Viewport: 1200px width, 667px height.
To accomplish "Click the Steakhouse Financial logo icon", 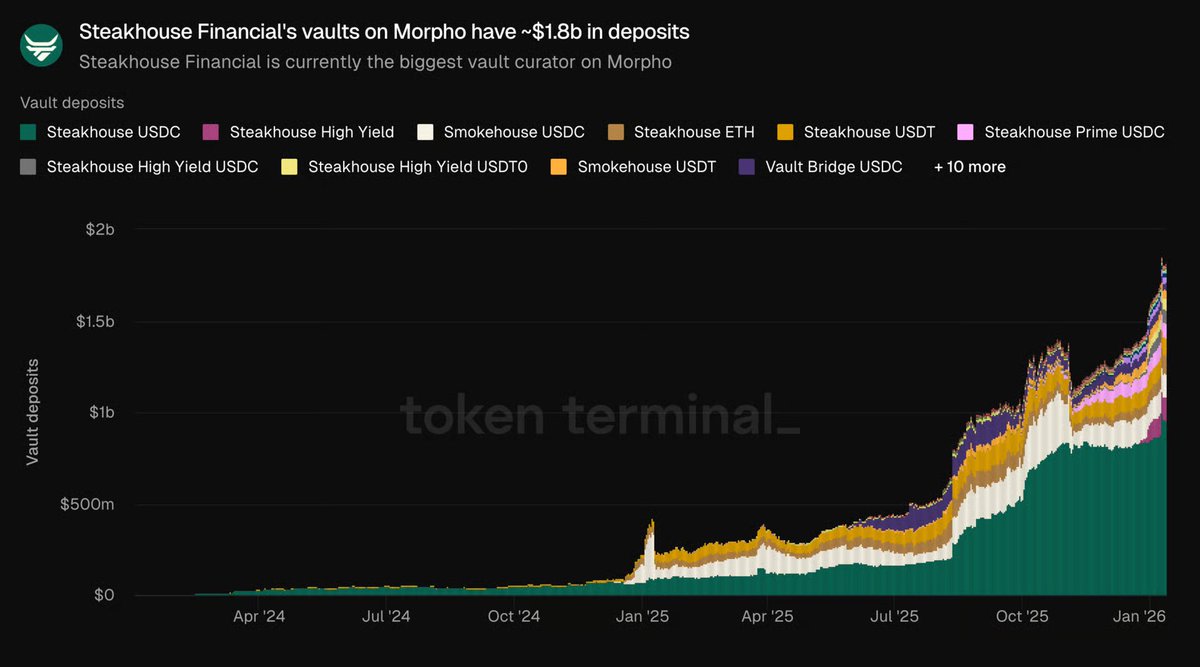I will tap(41, 44).
